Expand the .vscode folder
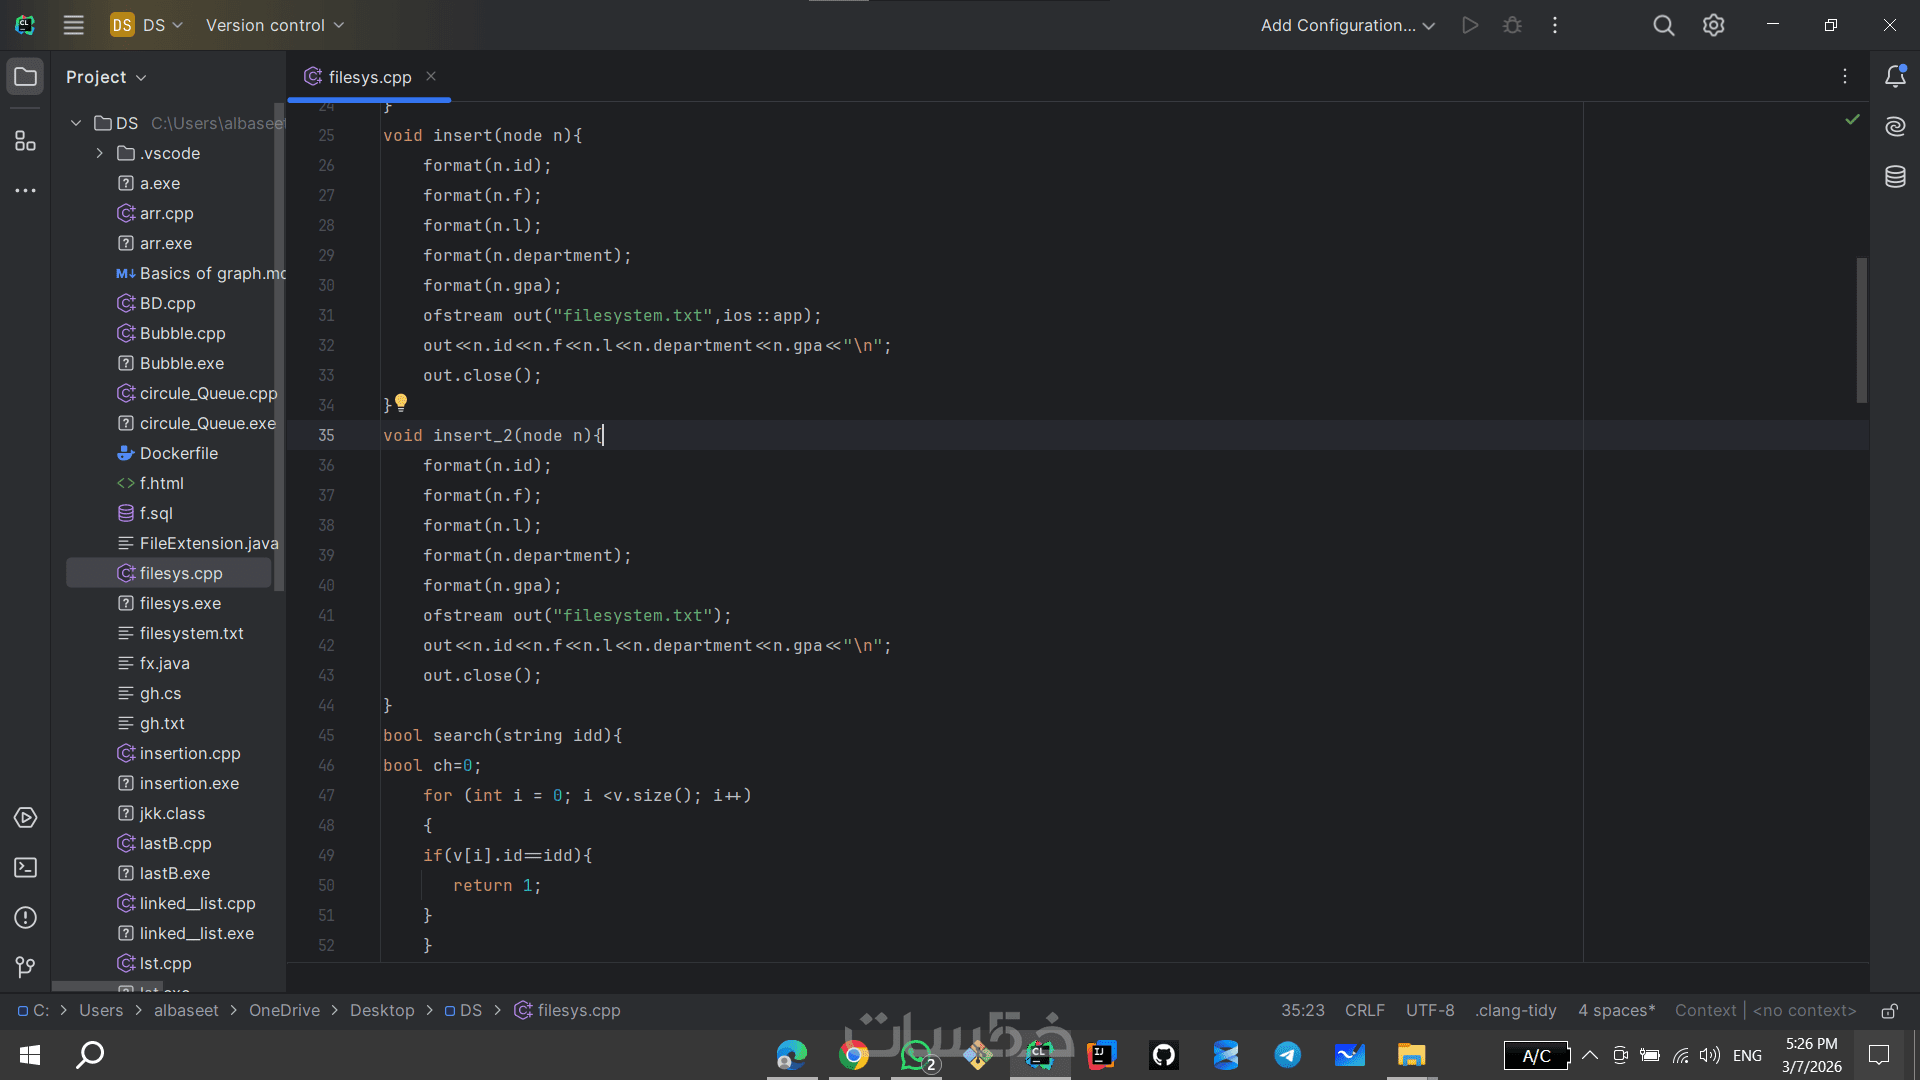 99,153
